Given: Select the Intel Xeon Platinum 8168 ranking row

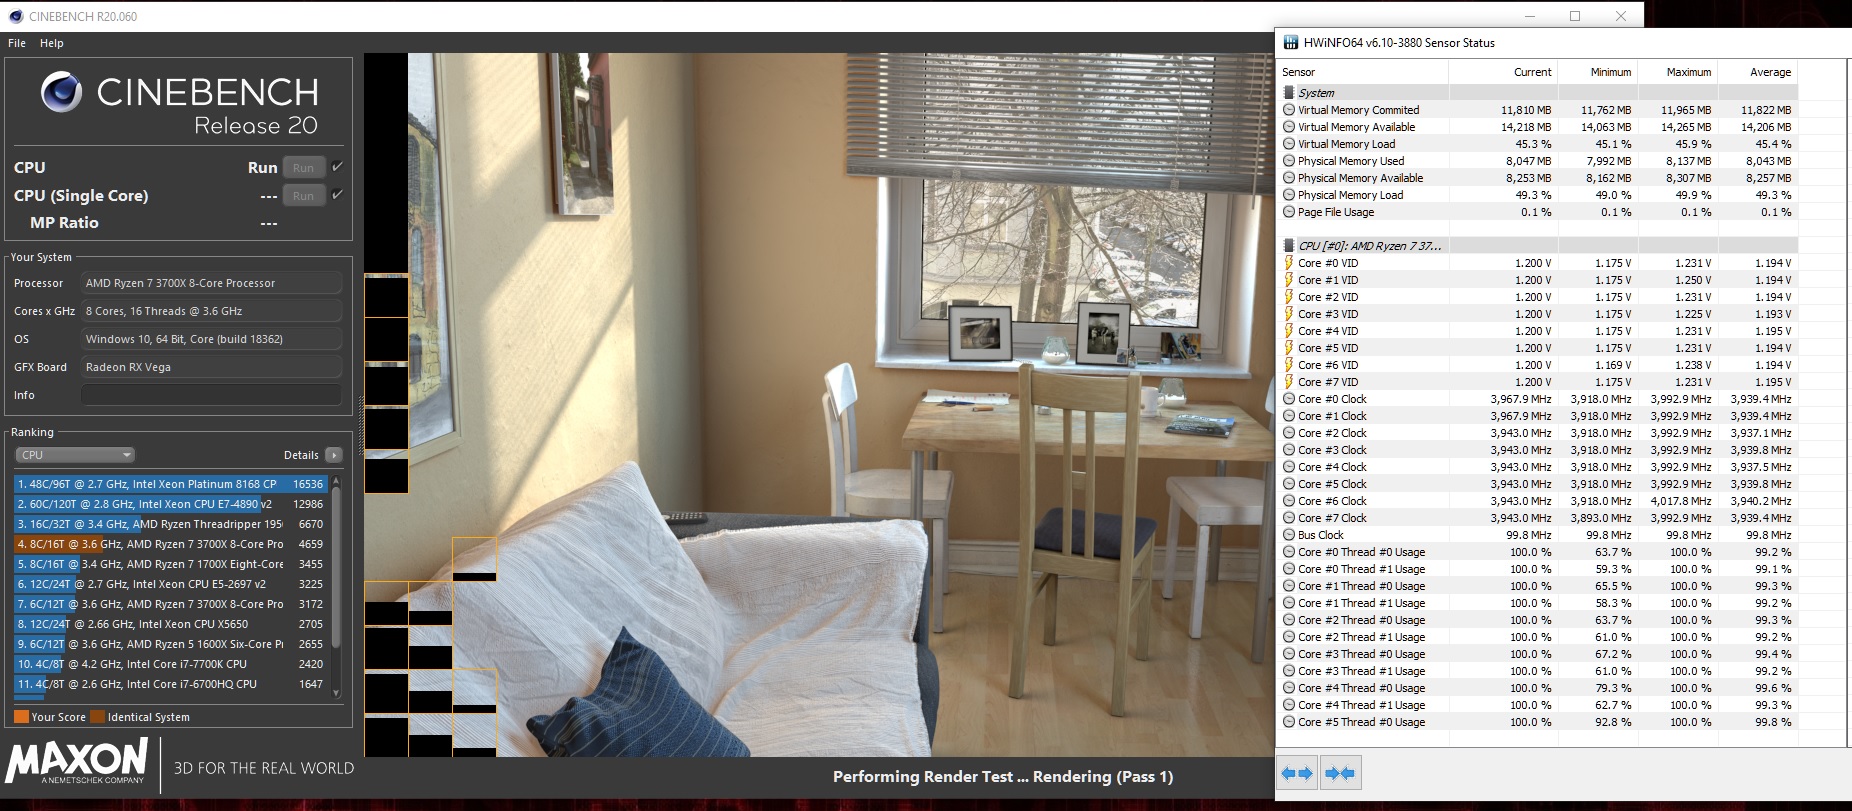Looking at the screenshot, I should pos(171,484).
